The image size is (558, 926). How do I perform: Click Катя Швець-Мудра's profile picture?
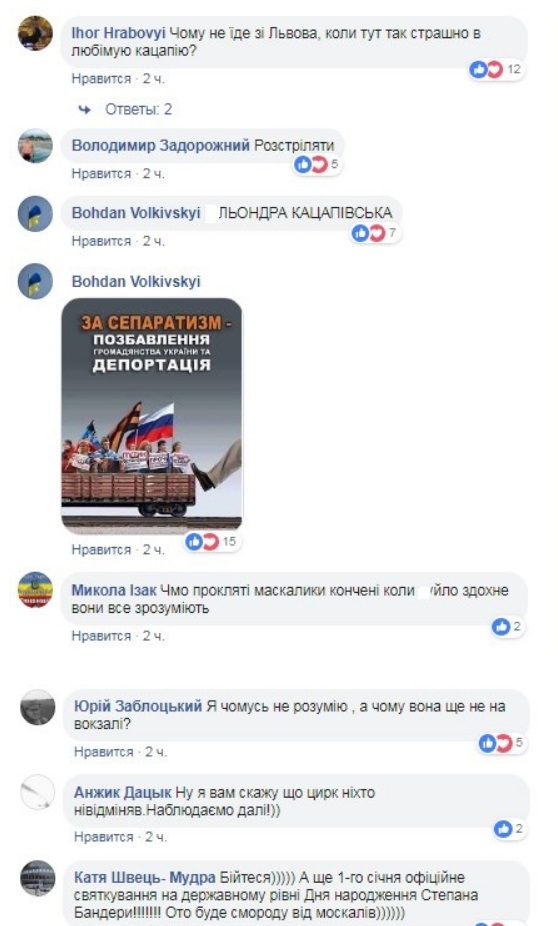(38, 878)
